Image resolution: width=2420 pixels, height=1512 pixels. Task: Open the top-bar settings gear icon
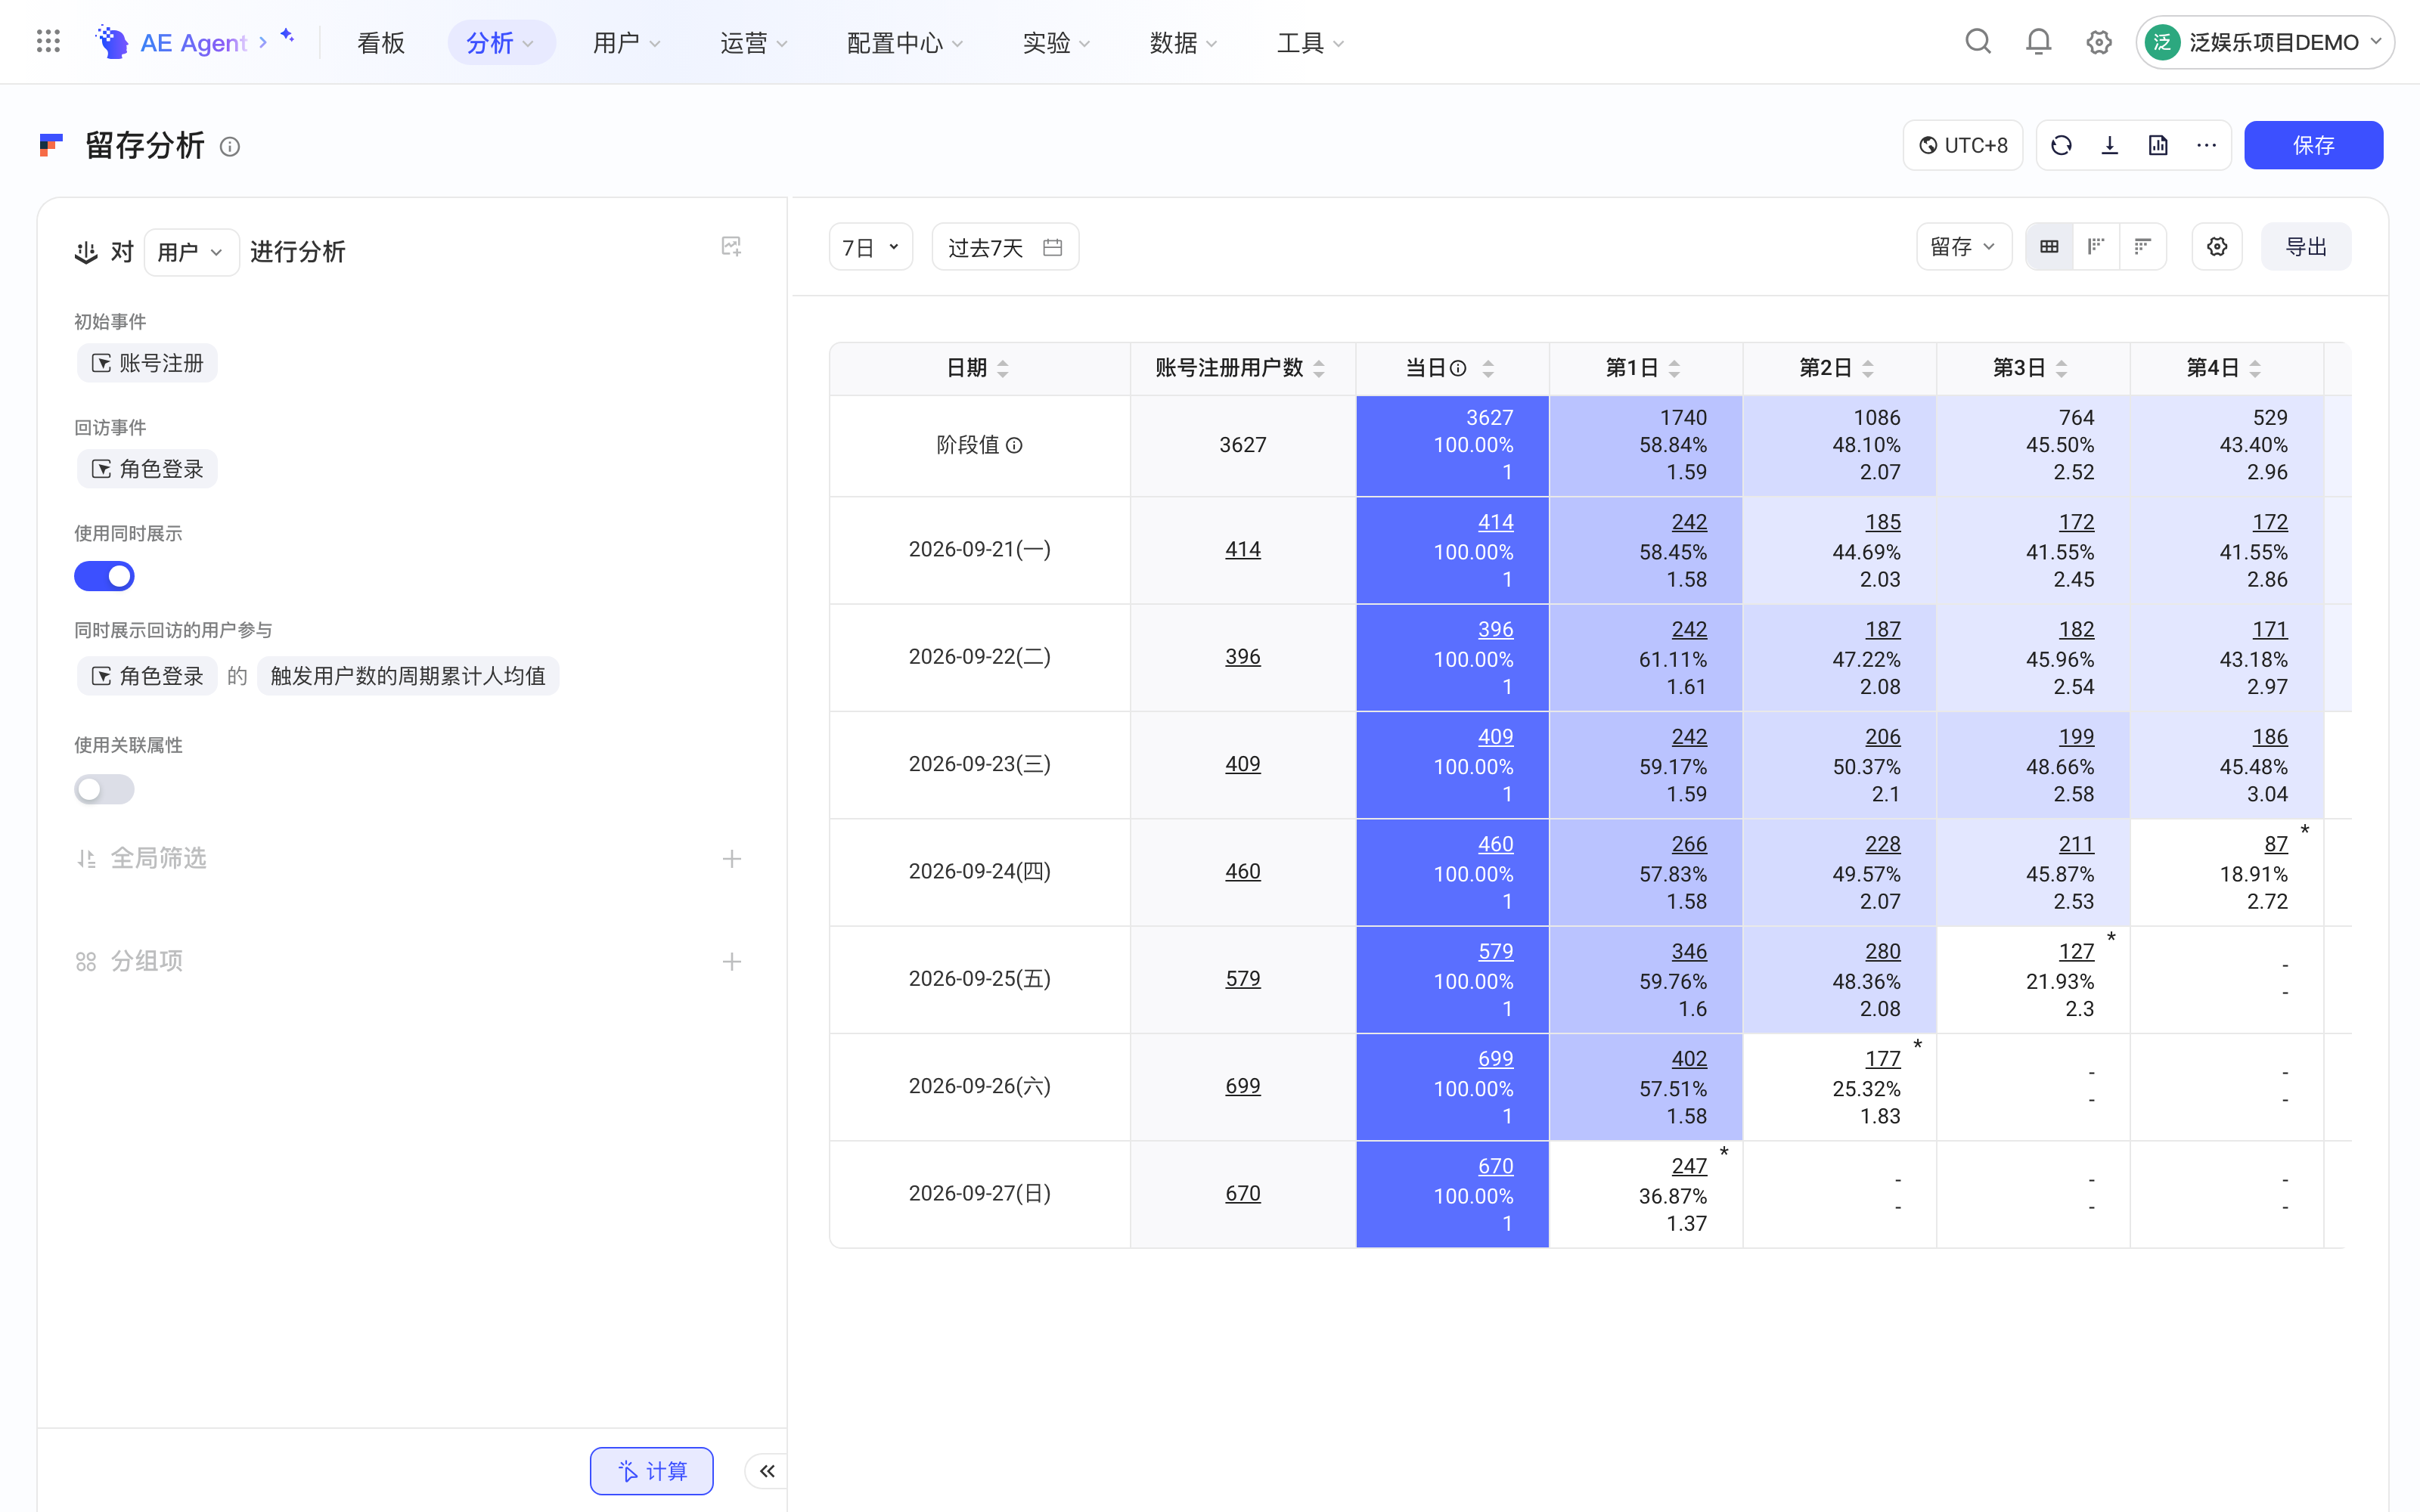pos(2098,42)
